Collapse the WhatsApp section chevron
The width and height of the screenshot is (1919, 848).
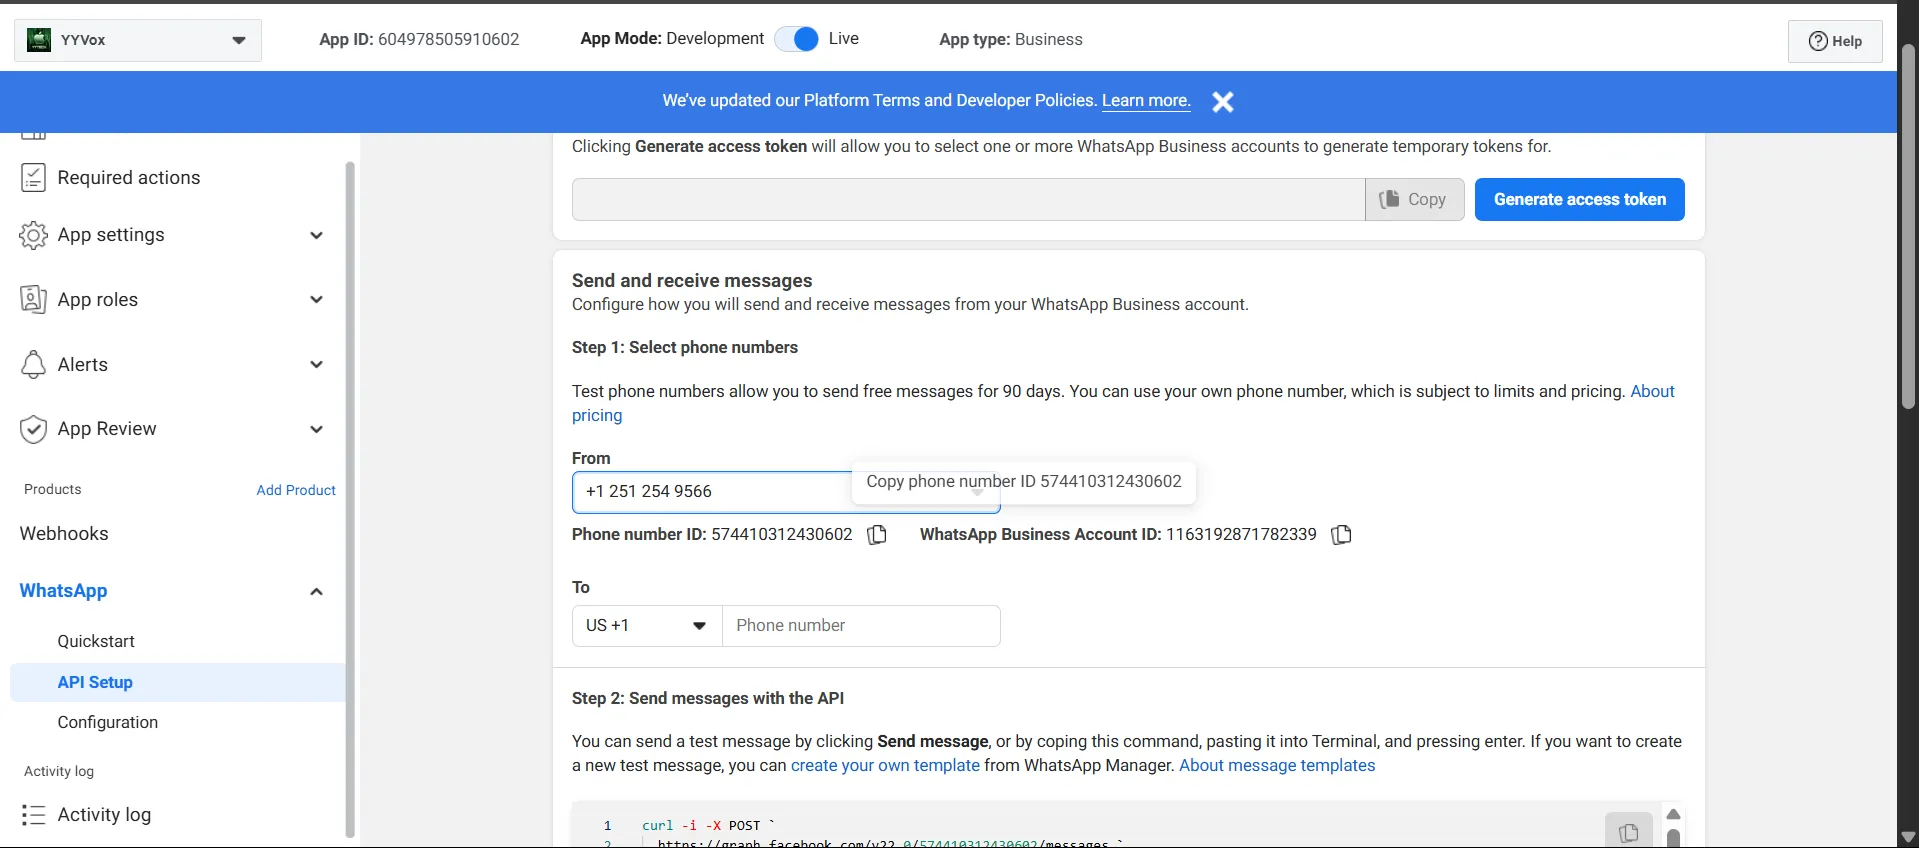click(316, 592)
